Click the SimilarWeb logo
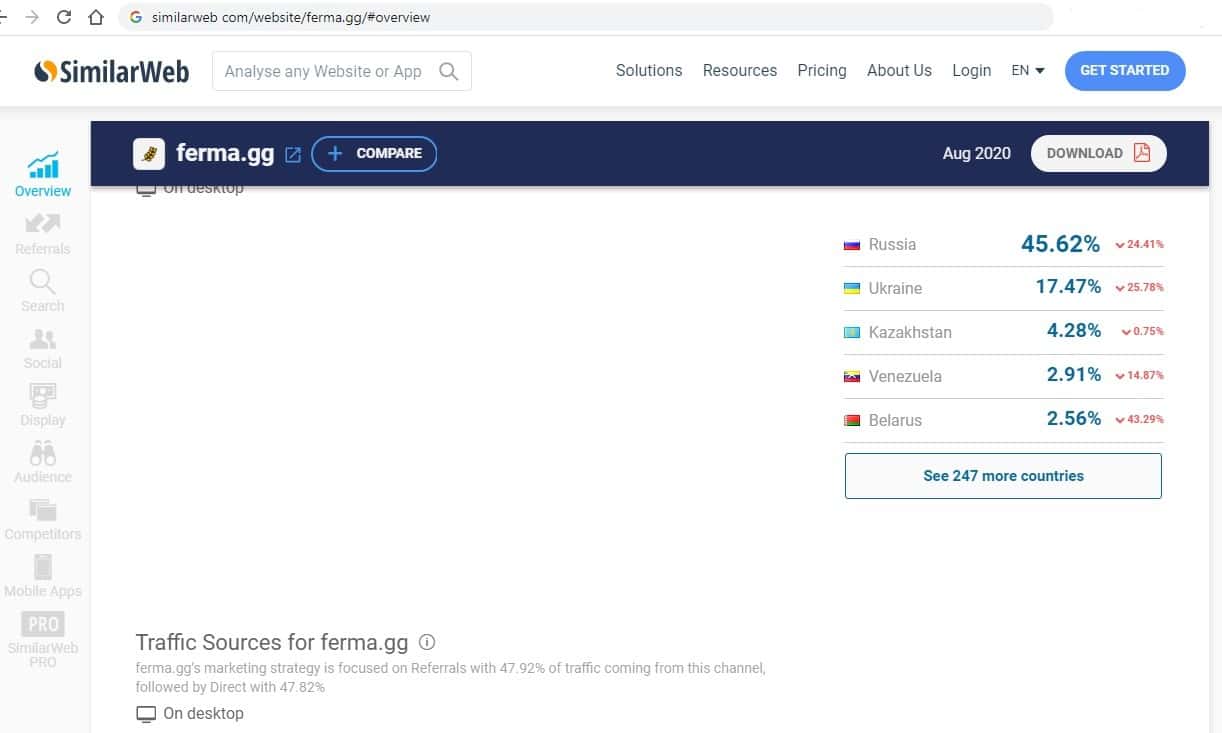The width and height of the screenshot is (1222, 733). 111,71
